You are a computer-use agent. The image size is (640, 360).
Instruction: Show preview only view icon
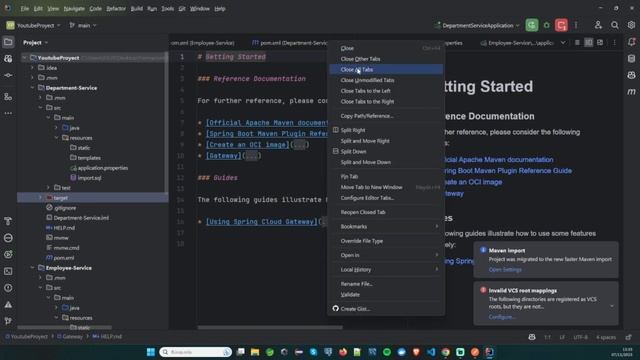coord(600,42)
